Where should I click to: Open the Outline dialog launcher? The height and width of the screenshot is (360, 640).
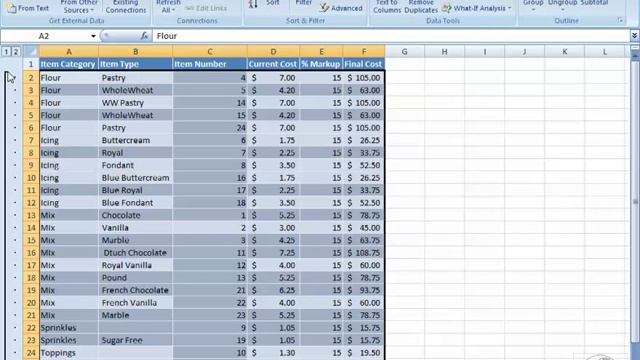620,20
